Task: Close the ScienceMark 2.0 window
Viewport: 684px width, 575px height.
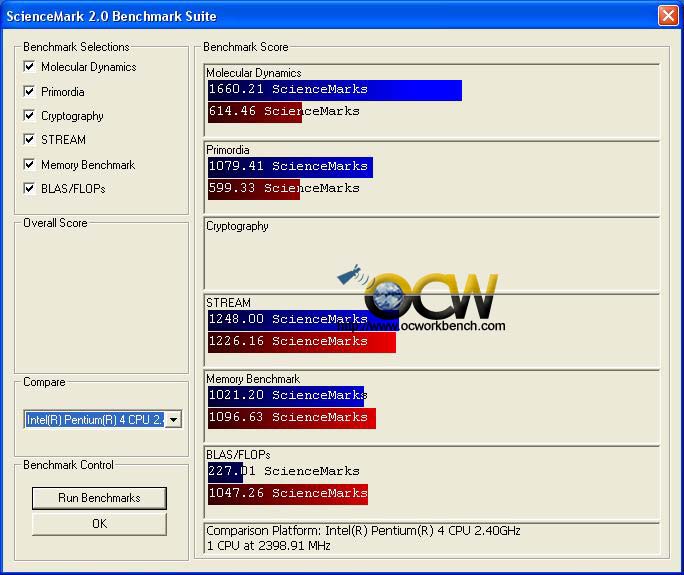Action: pyautogui.click(x=668, y=16)
